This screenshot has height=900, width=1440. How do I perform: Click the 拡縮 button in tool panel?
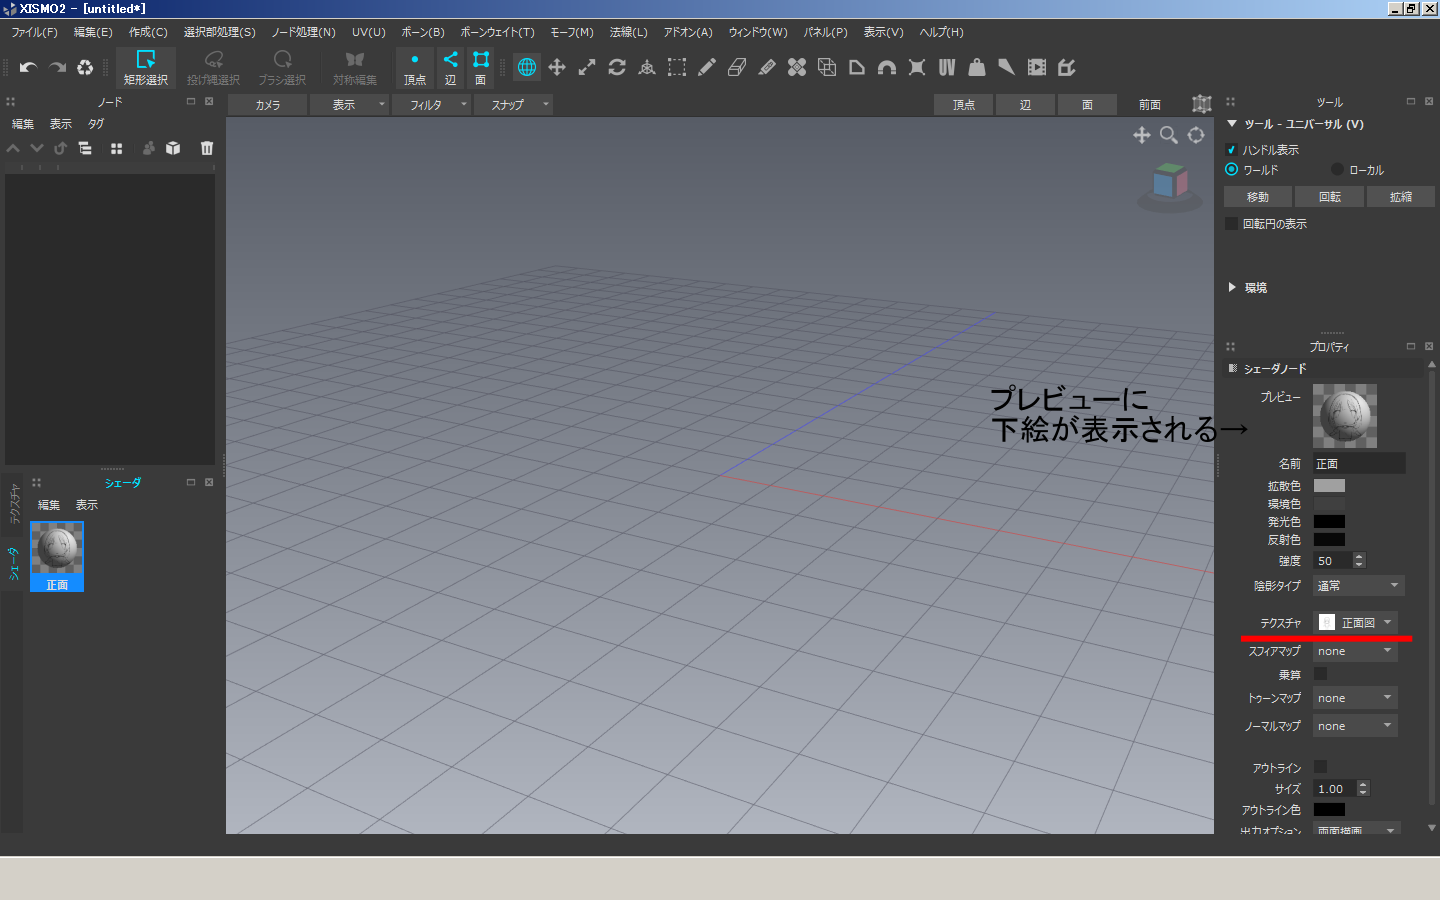tap(1401, 197)
